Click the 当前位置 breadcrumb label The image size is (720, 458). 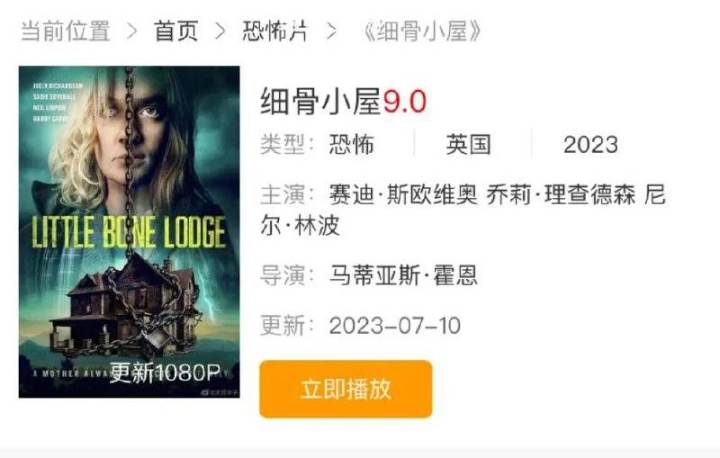tap(66, 31)
